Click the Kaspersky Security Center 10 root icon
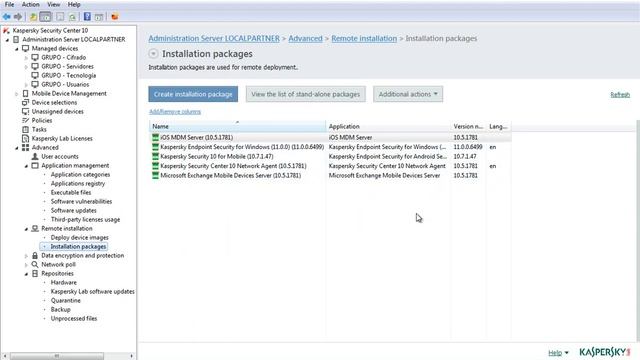The image size is (640, 360). click(x=6, y=31)
